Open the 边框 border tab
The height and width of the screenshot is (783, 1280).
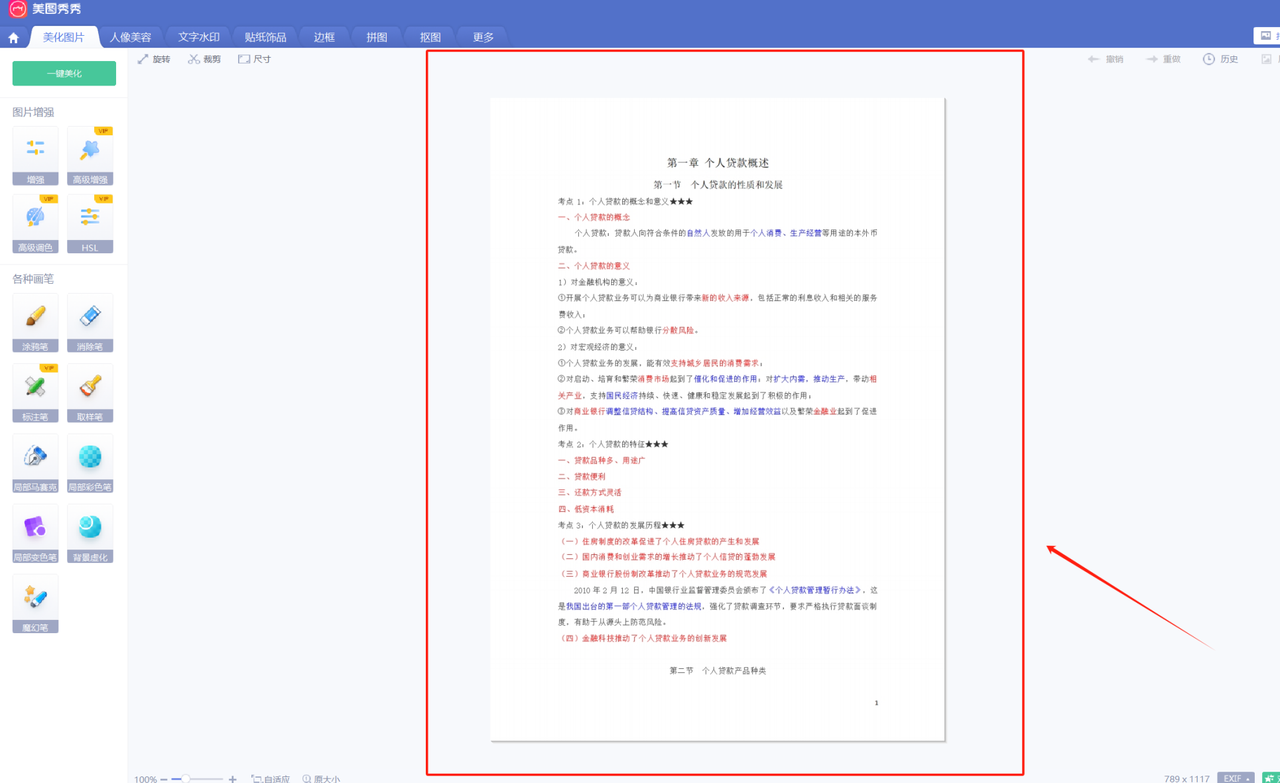(325, 37)
